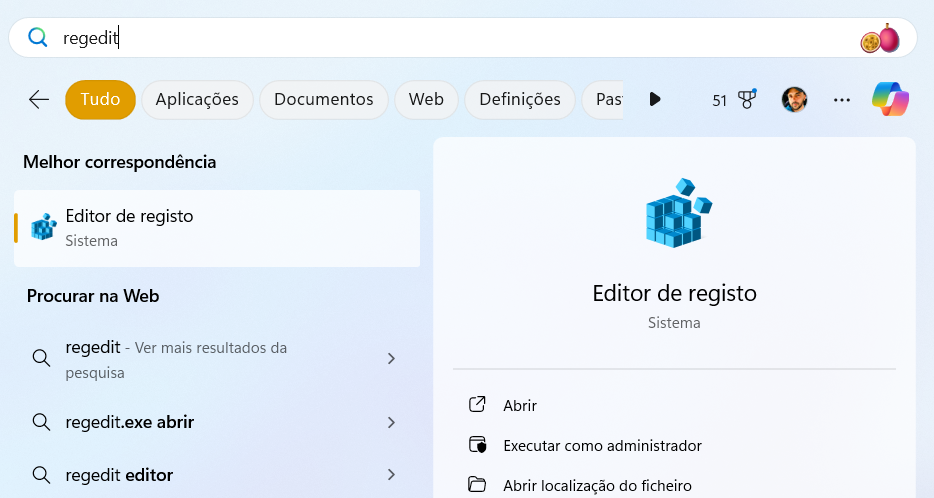Expand chevron for 'regedit' web result
Viewport: 934px width, 498px height.
[x=391, y=359]
